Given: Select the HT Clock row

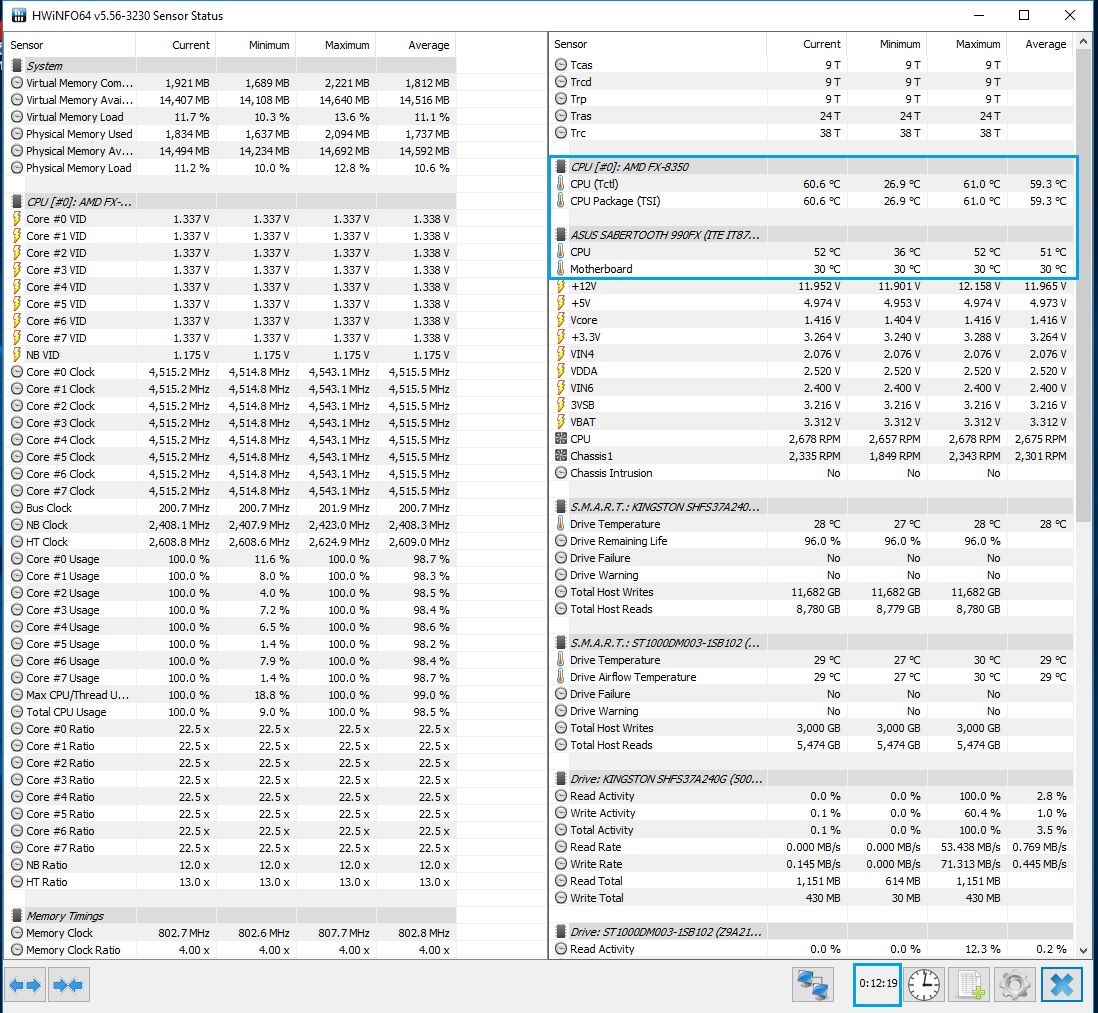Looking at the screenshot, I should (x=233, y=542).
